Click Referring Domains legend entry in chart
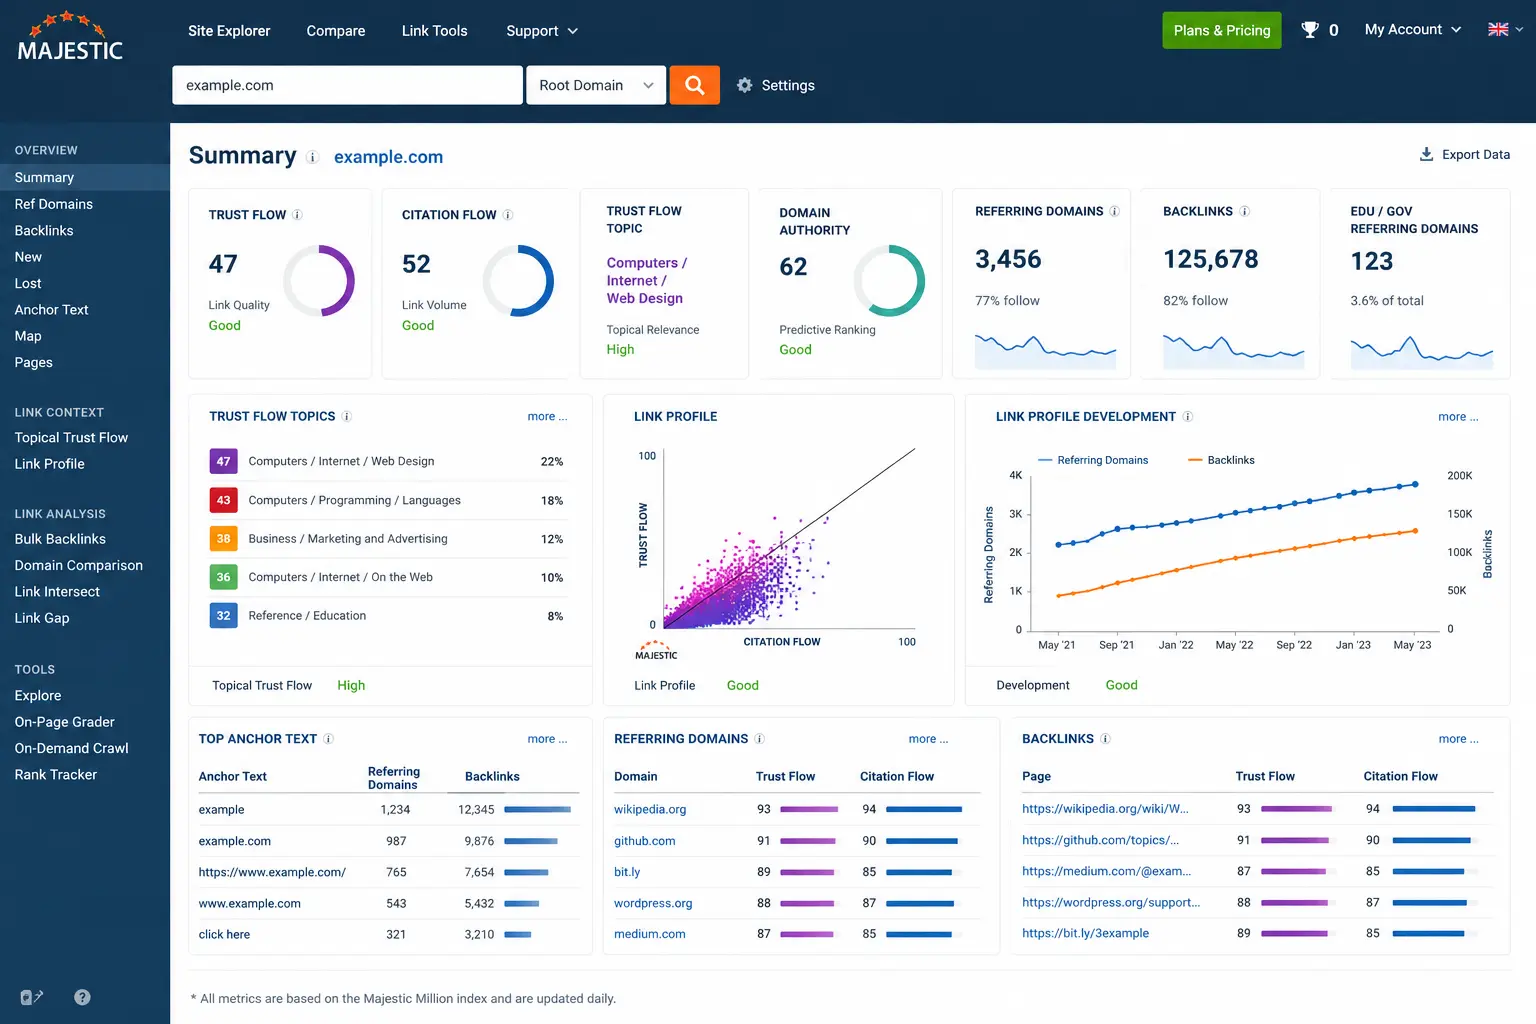 1093,460
